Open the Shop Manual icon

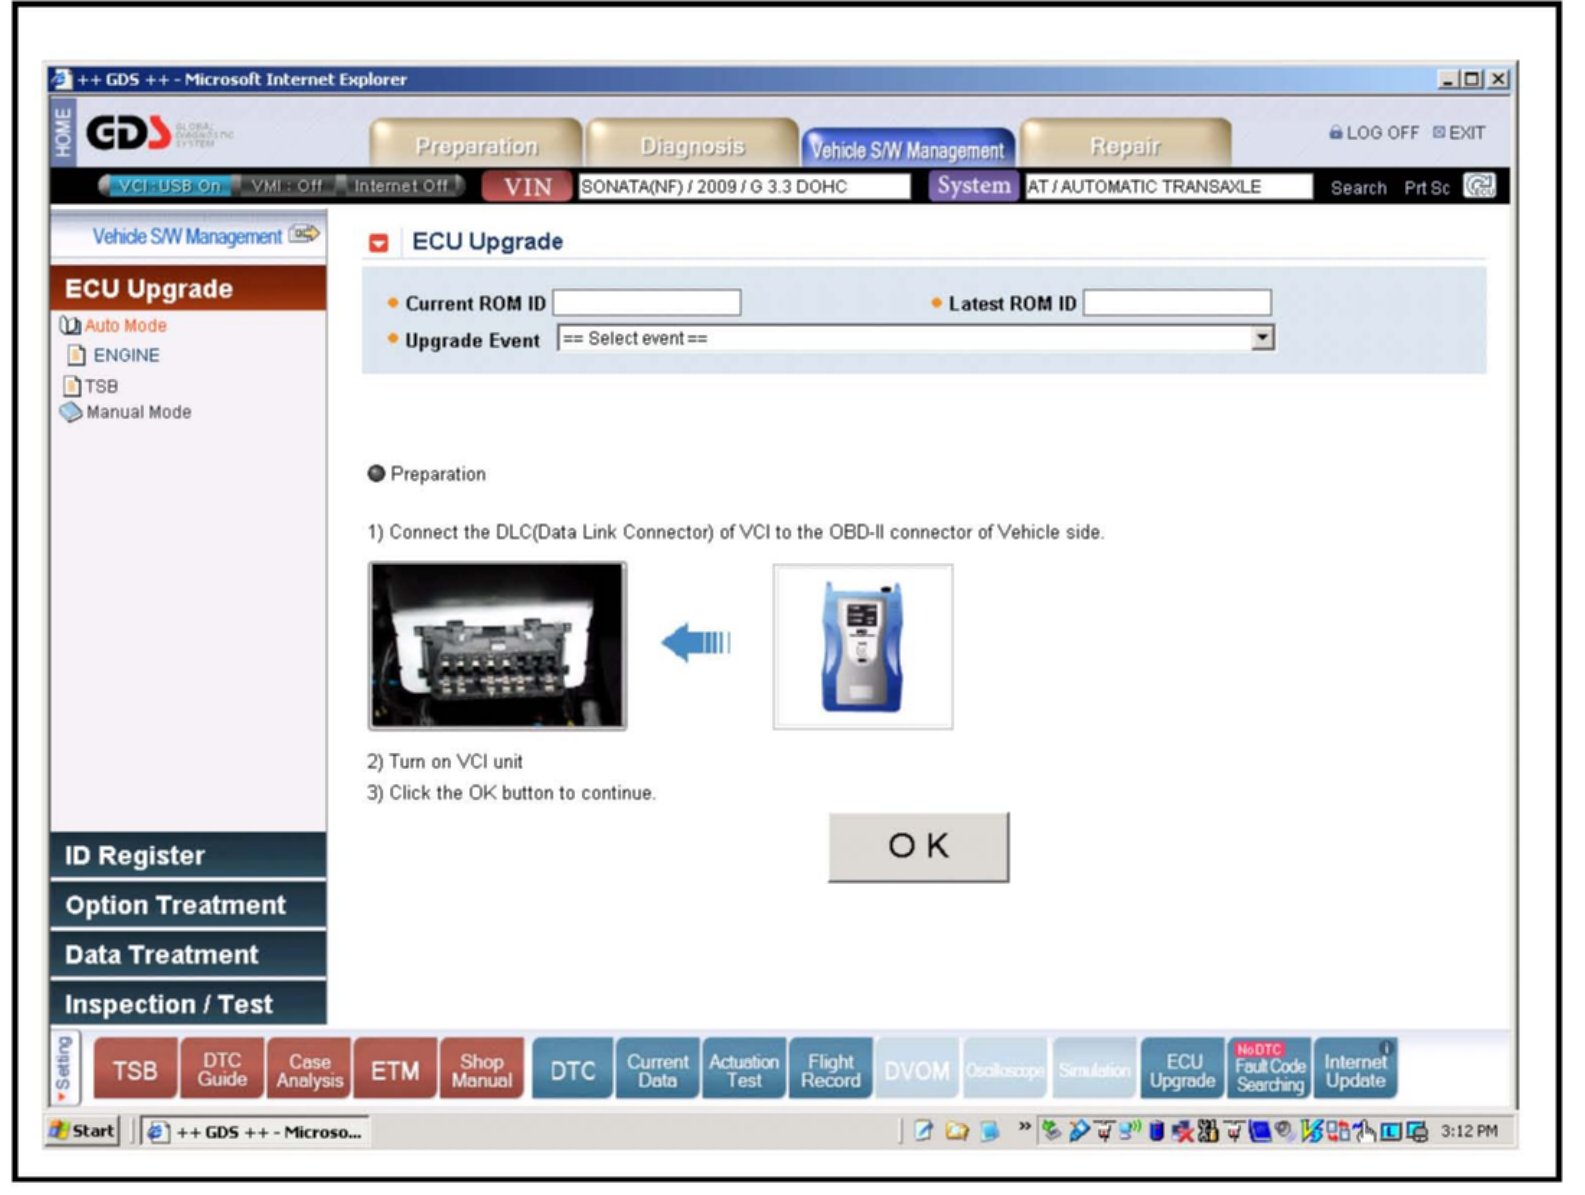point(481,1070)
